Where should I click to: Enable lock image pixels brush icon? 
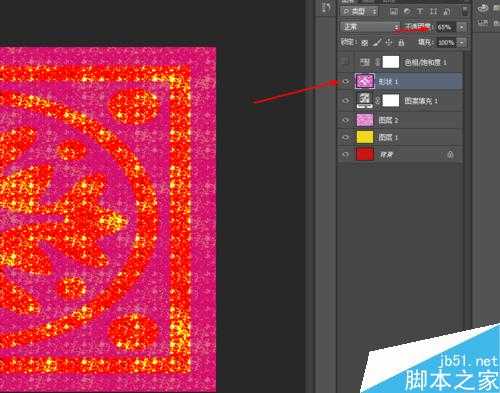pyautogui.click(x=377, y=43)
